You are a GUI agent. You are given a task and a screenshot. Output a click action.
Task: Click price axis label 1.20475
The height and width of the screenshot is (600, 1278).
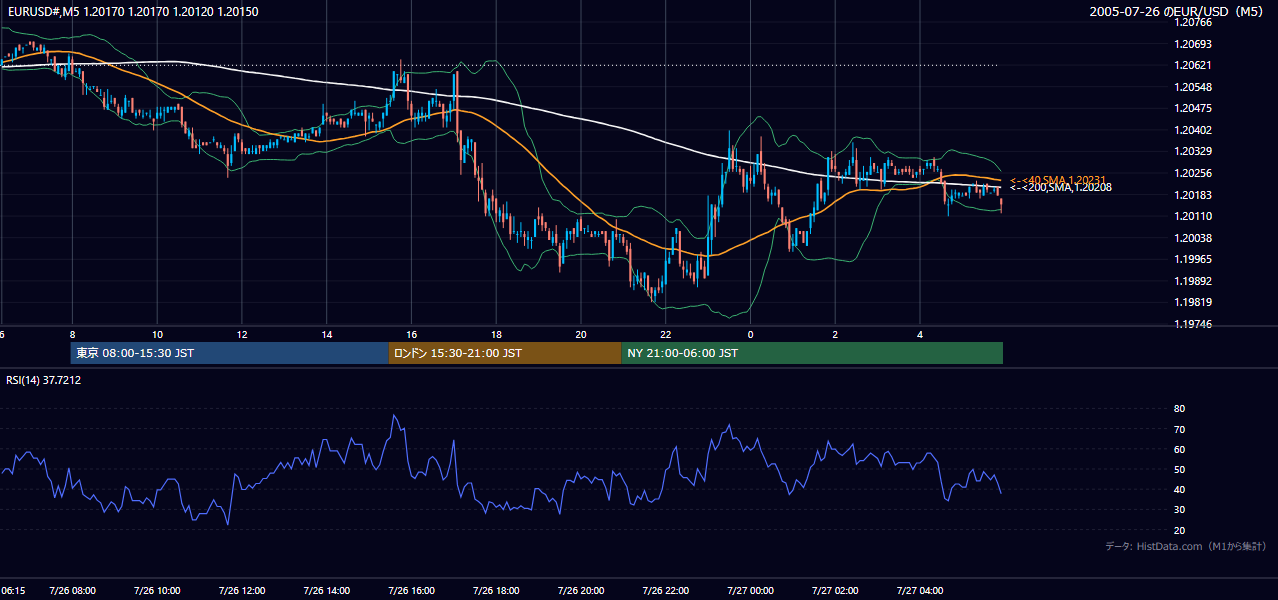(1193, 109)
